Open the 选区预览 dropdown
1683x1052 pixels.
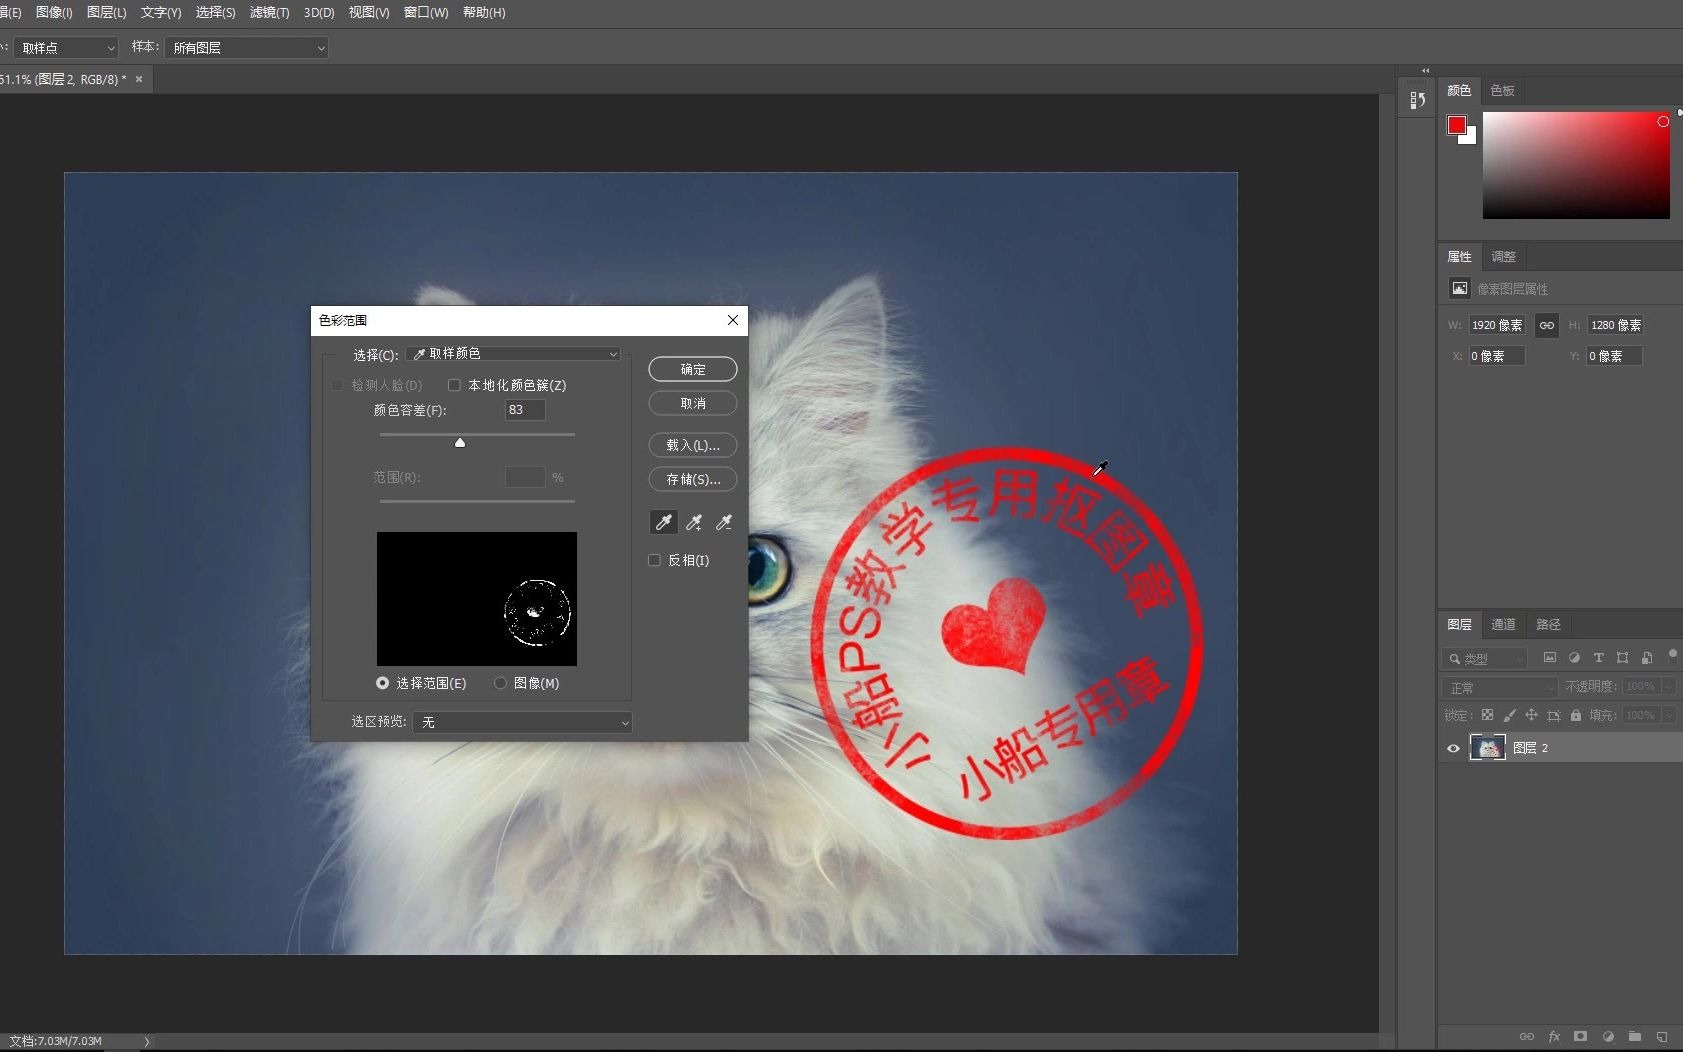[x=523, y=722]
